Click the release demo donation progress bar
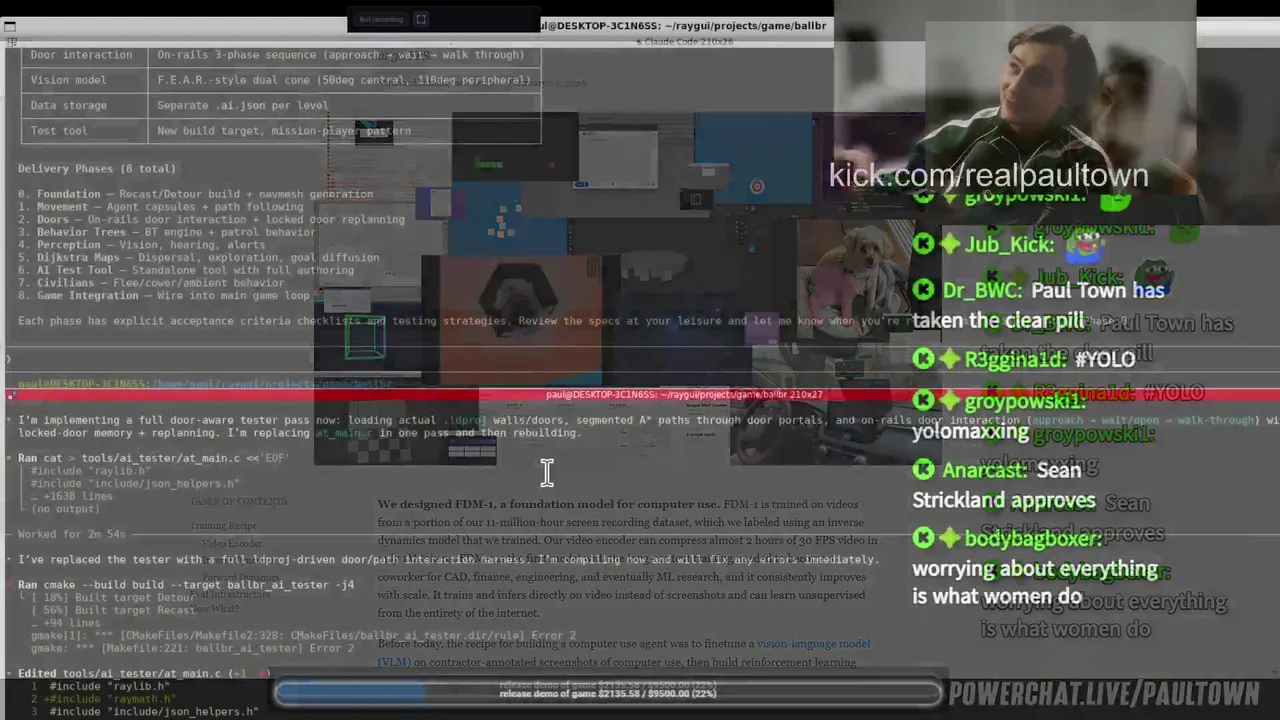1280x720 pixels. pyautogui.click(x=608, y=692)
